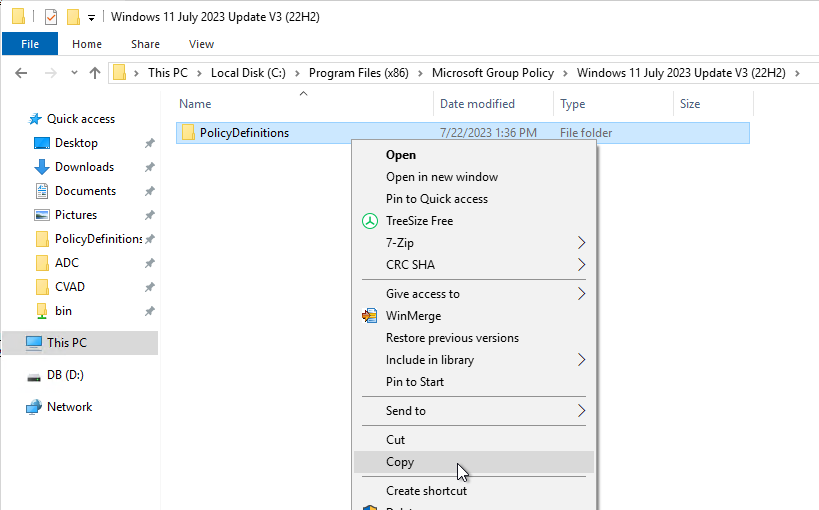Image resolution: width=819 pixels, height=510 pixels.
Task: Launch TreeSize Free from context menu
Action: [474, 221]
